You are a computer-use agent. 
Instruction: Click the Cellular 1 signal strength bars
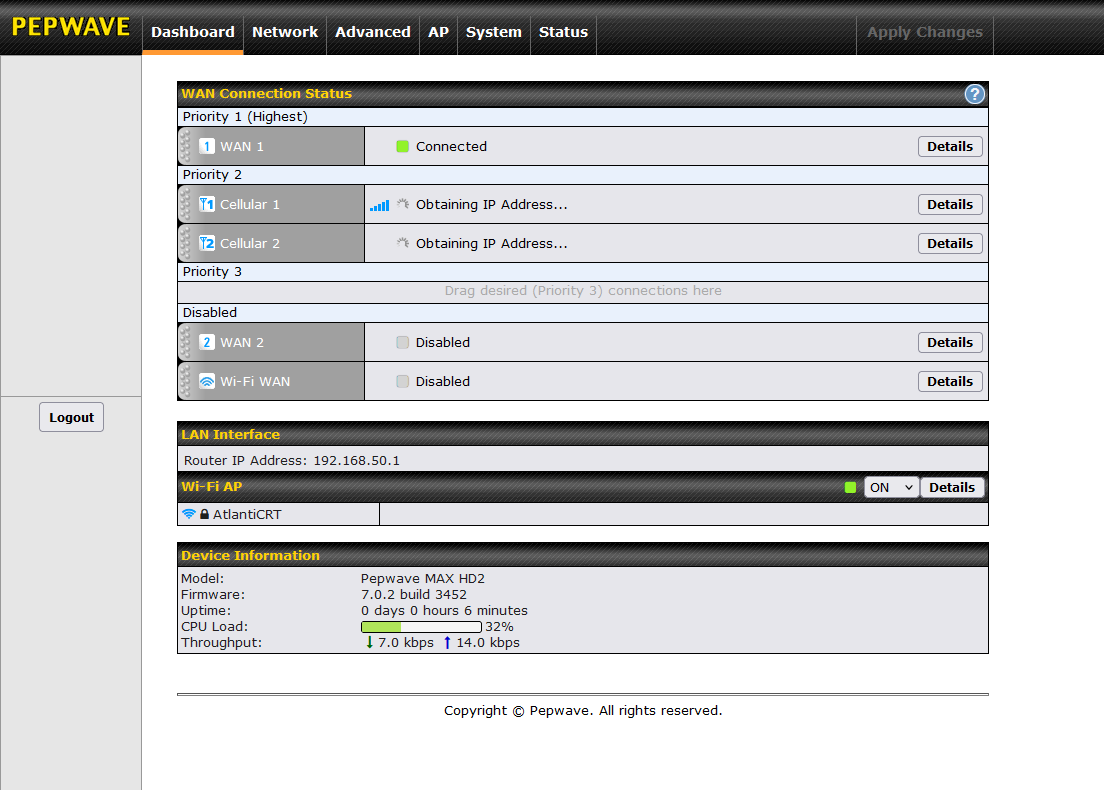(380, 206)
